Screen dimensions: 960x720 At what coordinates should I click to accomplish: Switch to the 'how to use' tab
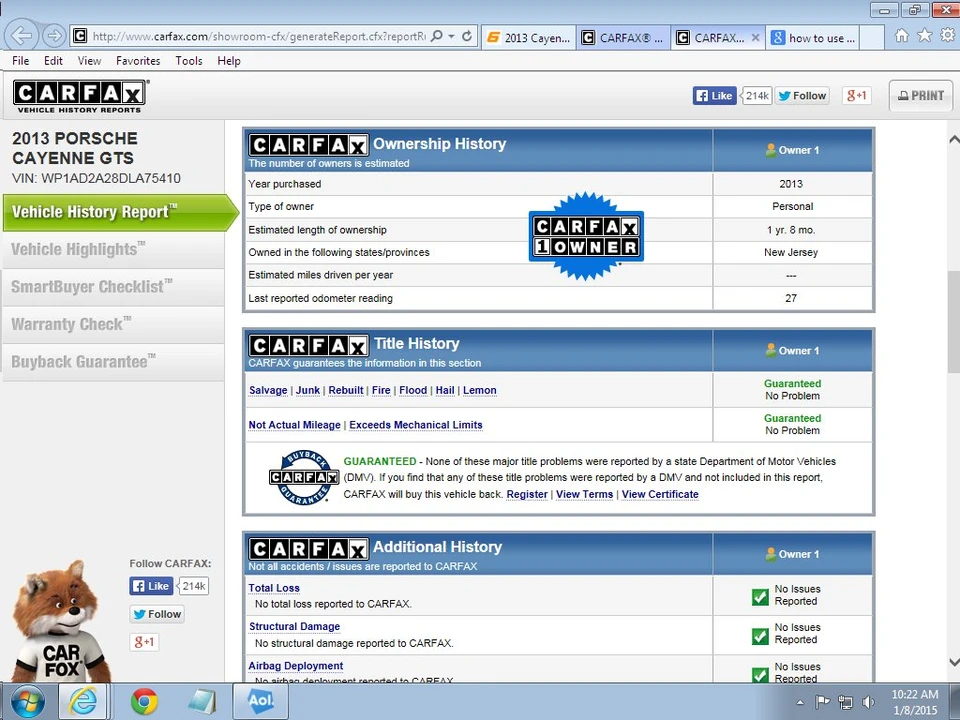click(814, 37)
